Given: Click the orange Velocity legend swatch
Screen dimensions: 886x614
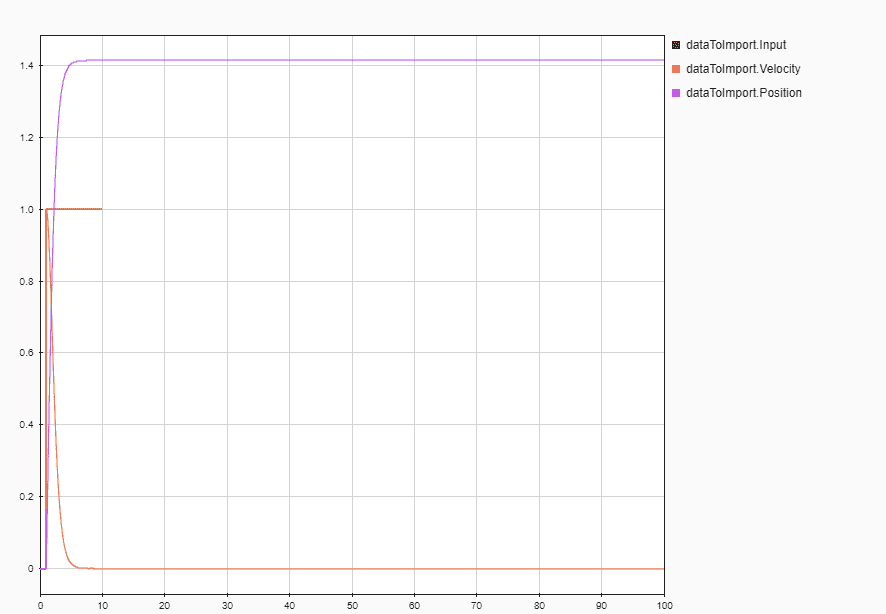Looking at the screenshot, I should point(676,69).
